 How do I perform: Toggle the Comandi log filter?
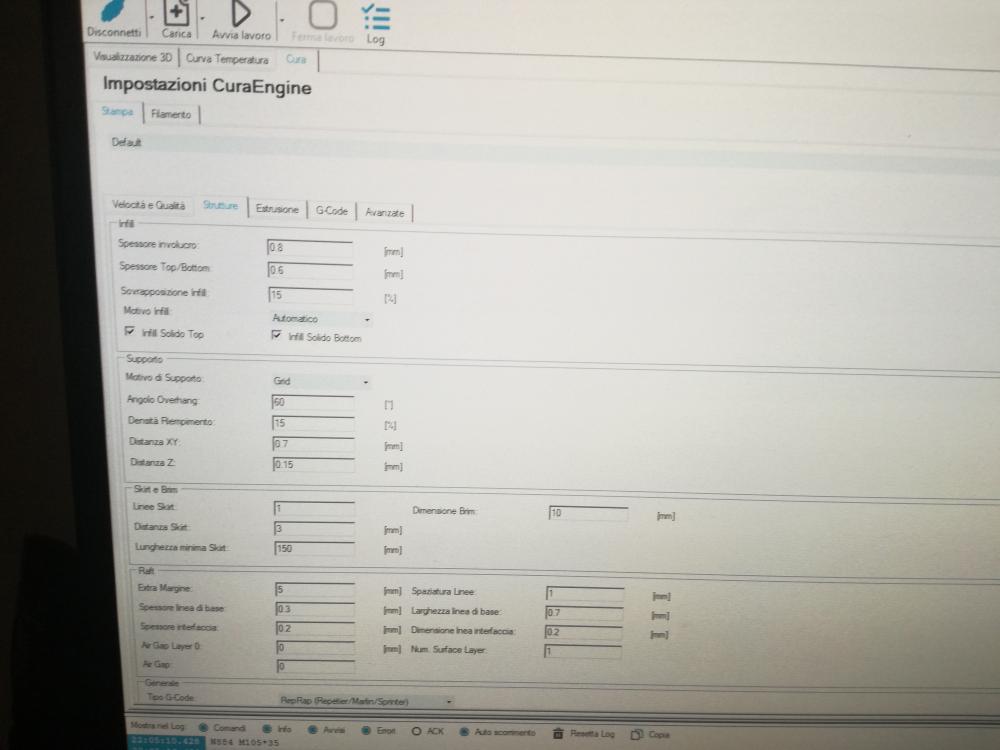pos(204,728)
